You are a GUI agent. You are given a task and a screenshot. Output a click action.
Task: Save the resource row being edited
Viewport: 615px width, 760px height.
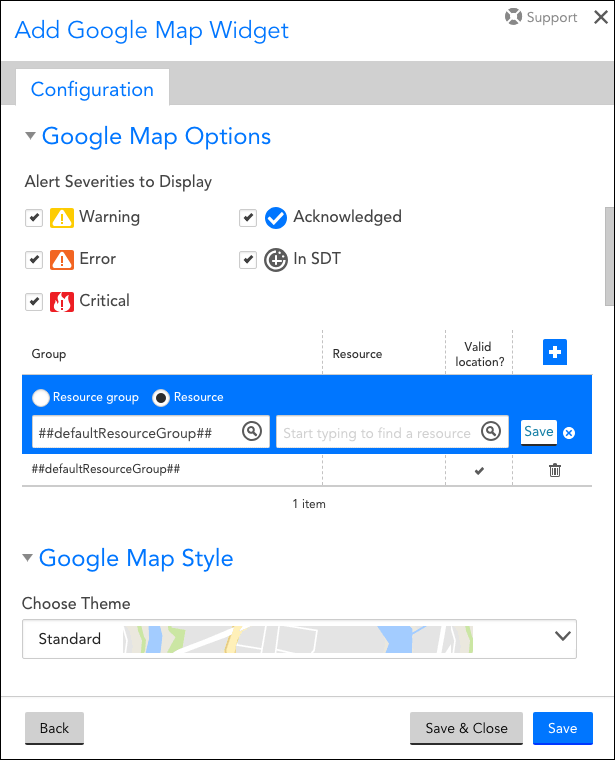click(x=539, y=432)
